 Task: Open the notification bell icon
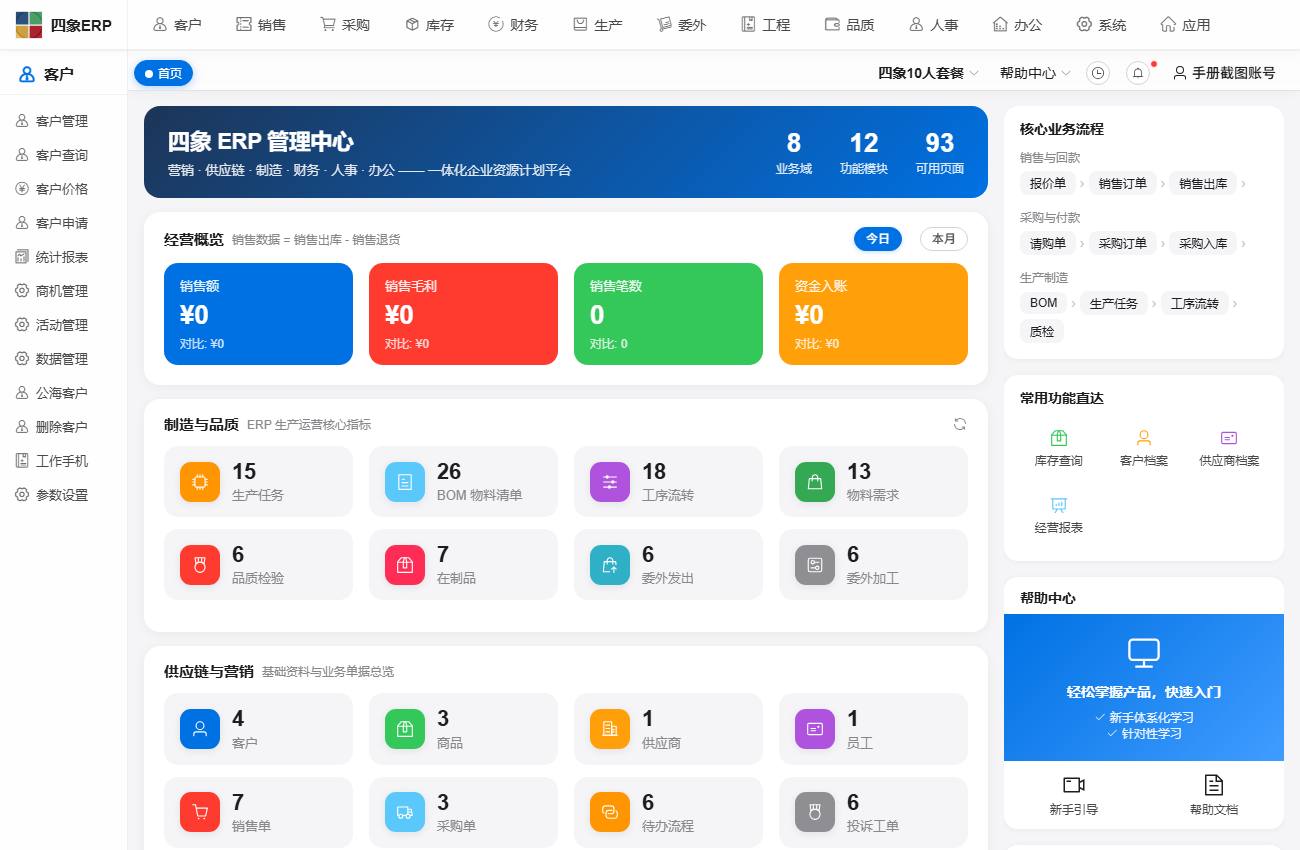[1138, 73]
